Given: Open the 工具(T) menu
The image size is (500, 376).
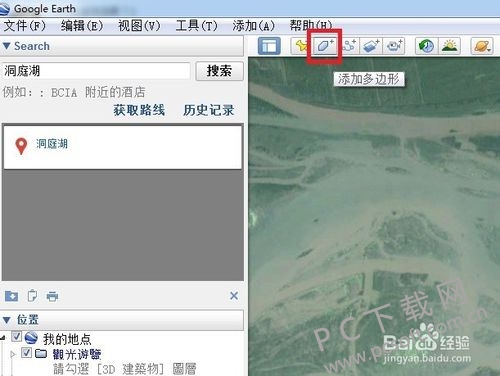Looking at the screenshot, I should [196, 25].
